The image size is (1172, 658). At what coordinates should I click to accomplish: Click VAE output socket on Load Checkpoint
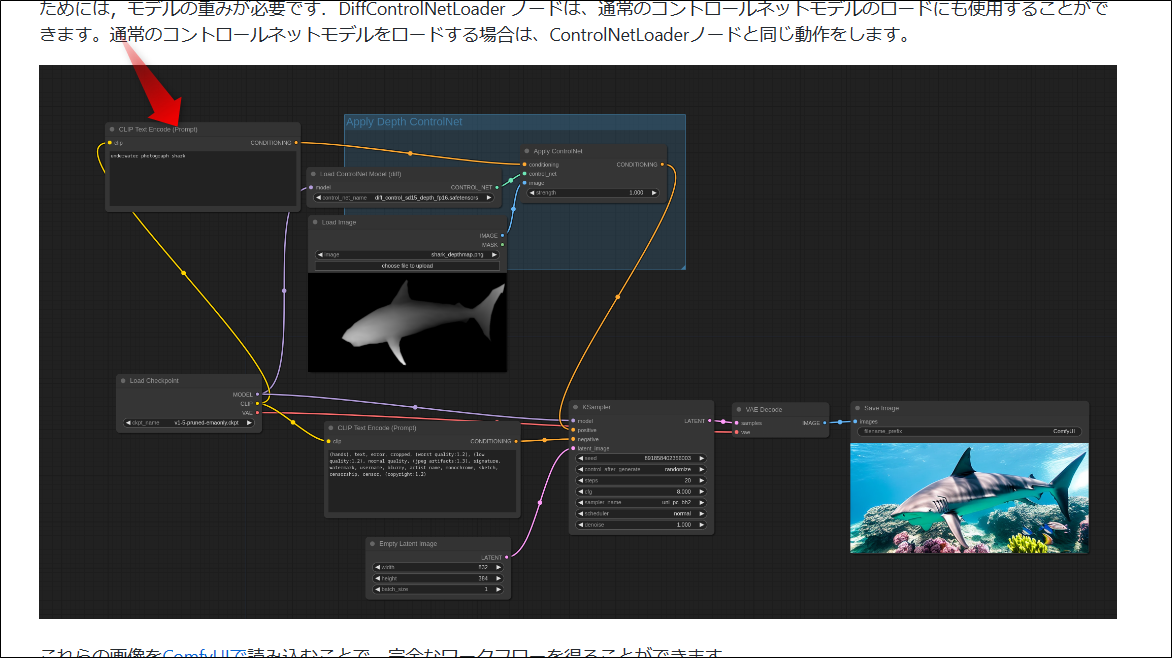[258, 413]
